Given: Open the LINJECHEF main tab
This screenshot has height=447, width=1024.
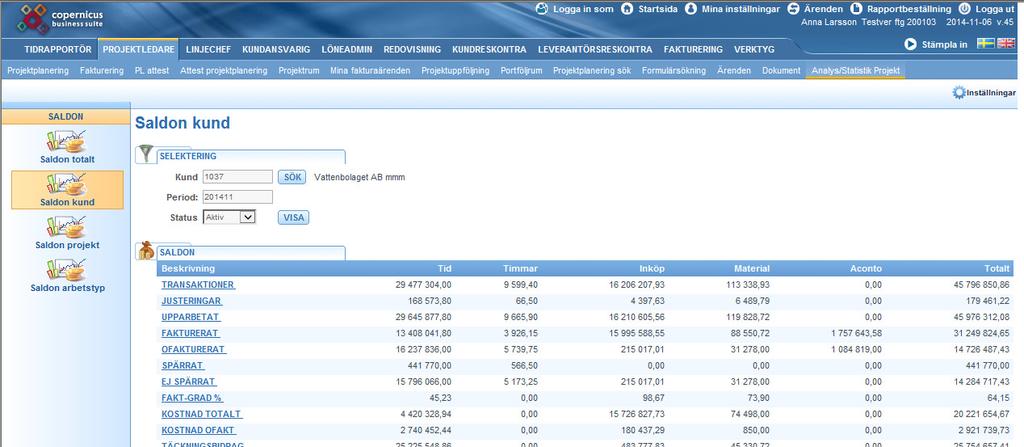Looking at the screenshot, I should (208, 50).
